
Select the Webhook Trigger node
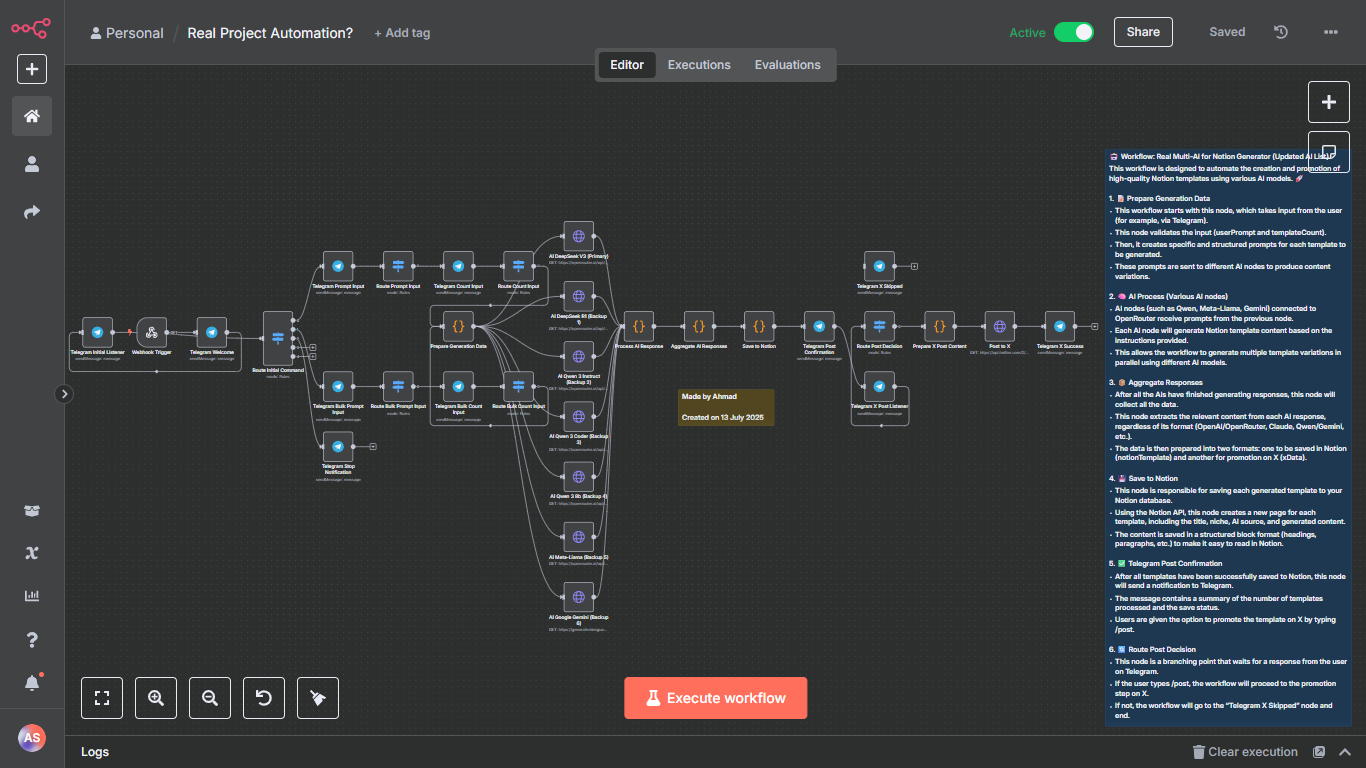tap(152, 333)
